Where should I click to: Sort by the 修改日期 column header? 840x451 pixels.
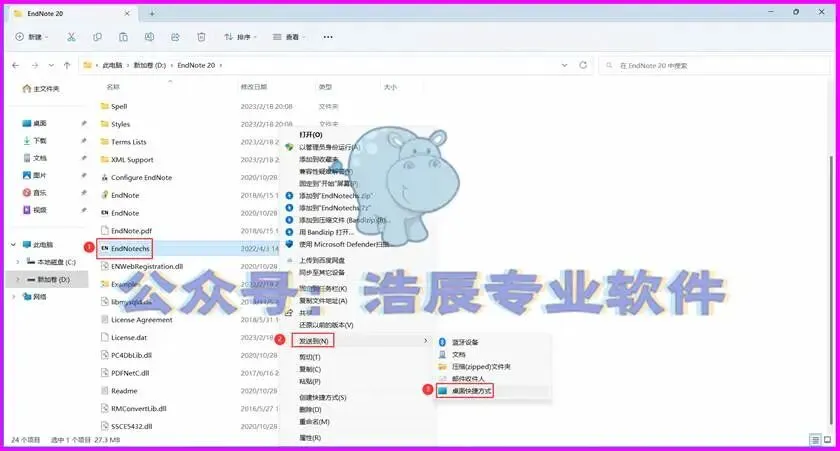coord(254,87)
